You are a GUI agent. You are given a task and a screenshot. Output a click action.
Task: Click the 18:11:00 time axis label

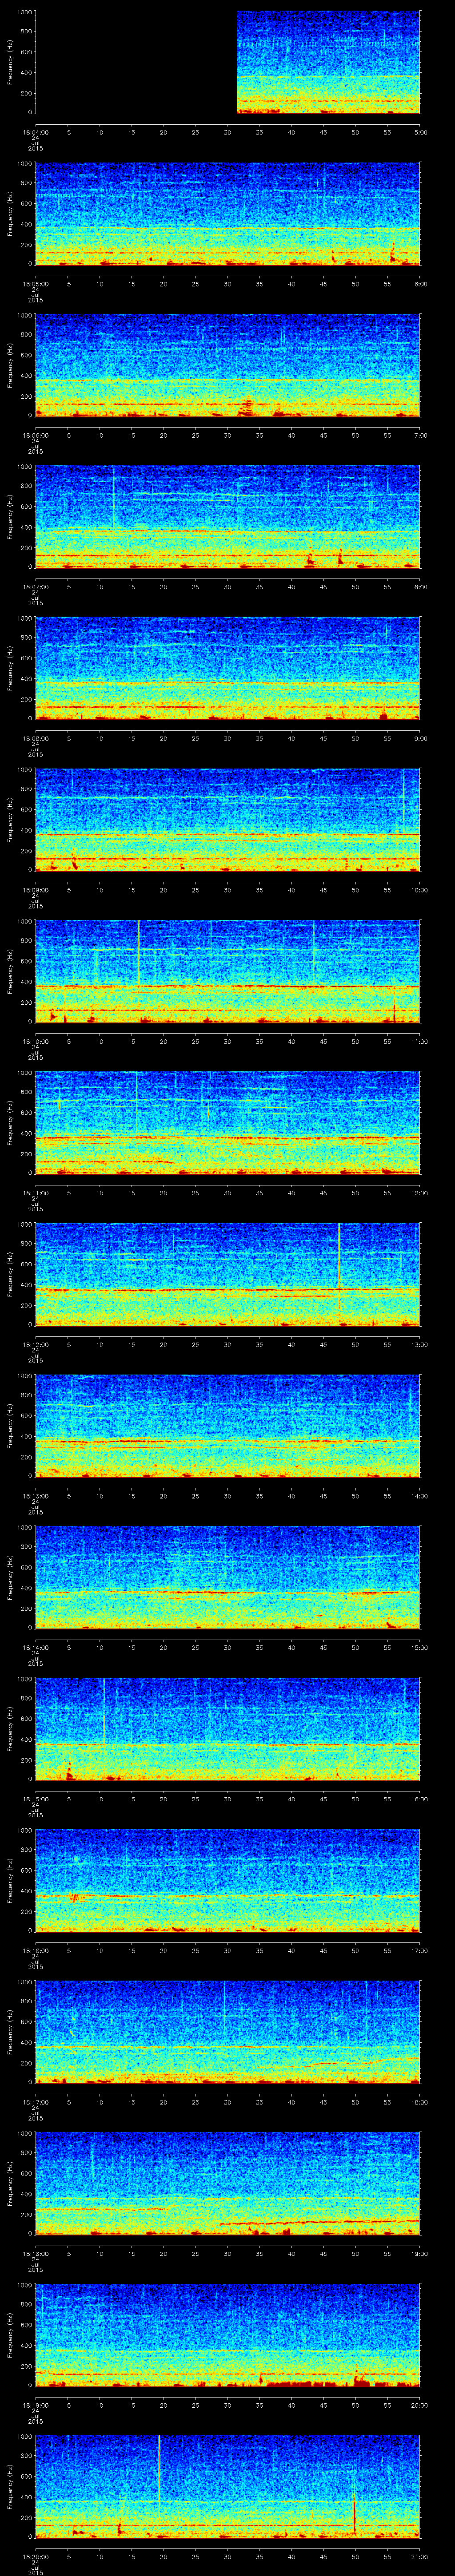point(36,1193)
